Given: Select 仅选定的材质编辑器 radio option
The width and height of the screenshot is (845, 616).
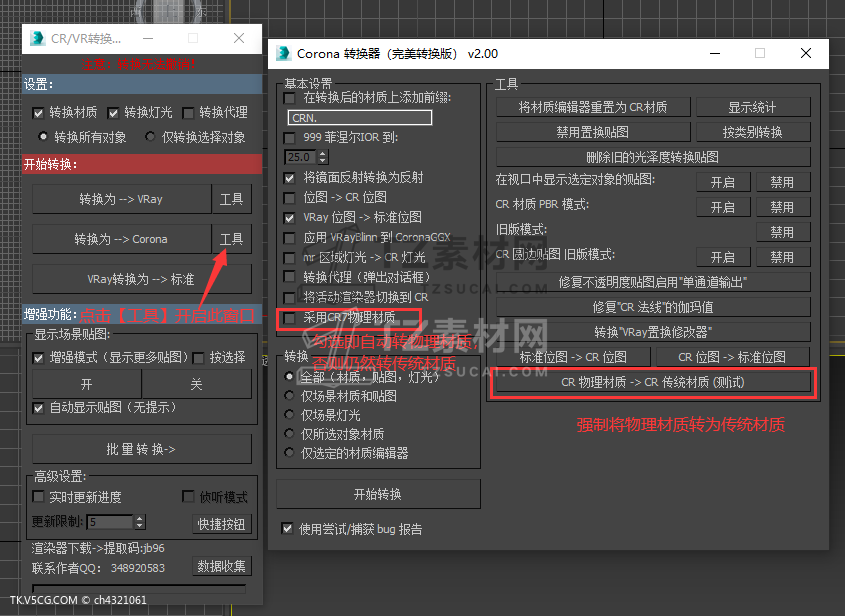Looking at the screenshot, I should click(x=289, y=453).
